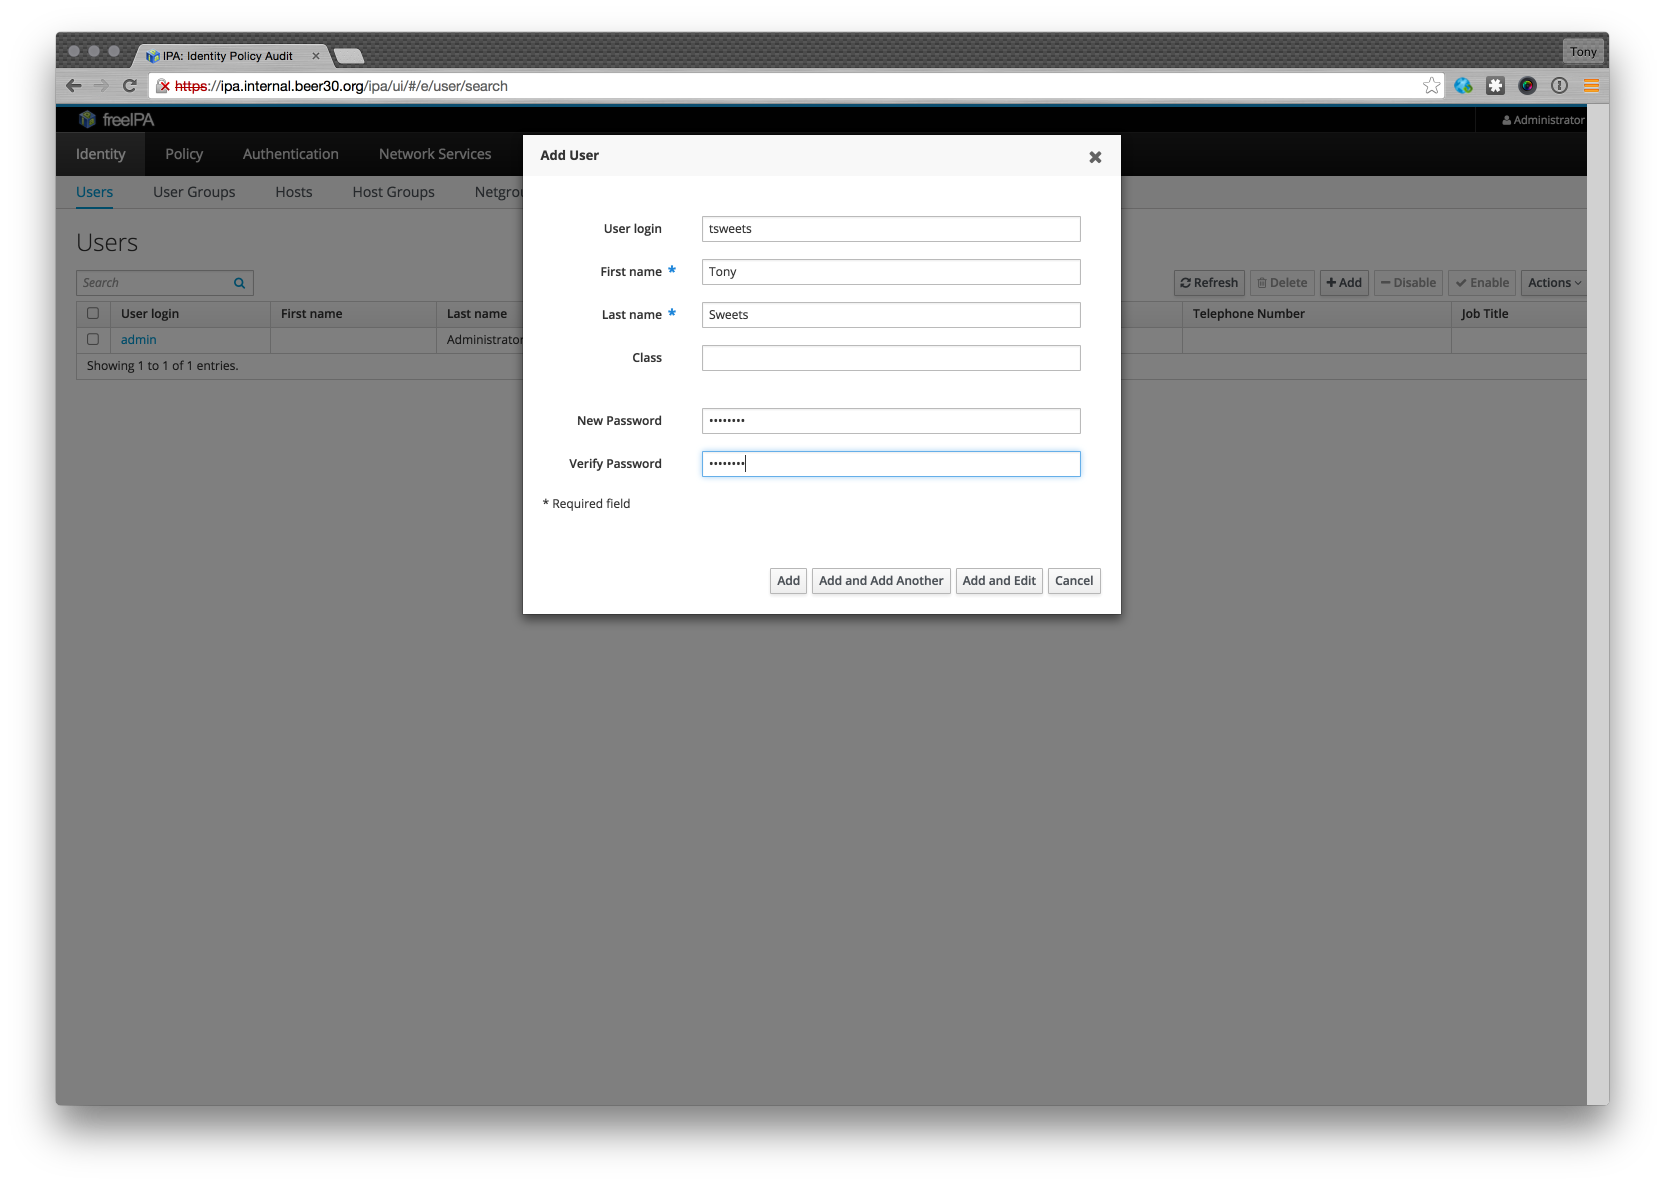The width and height of the screenshot is (1665, 1185).
Task: Open the Tony profile switcher
Action: [1582, 52]
